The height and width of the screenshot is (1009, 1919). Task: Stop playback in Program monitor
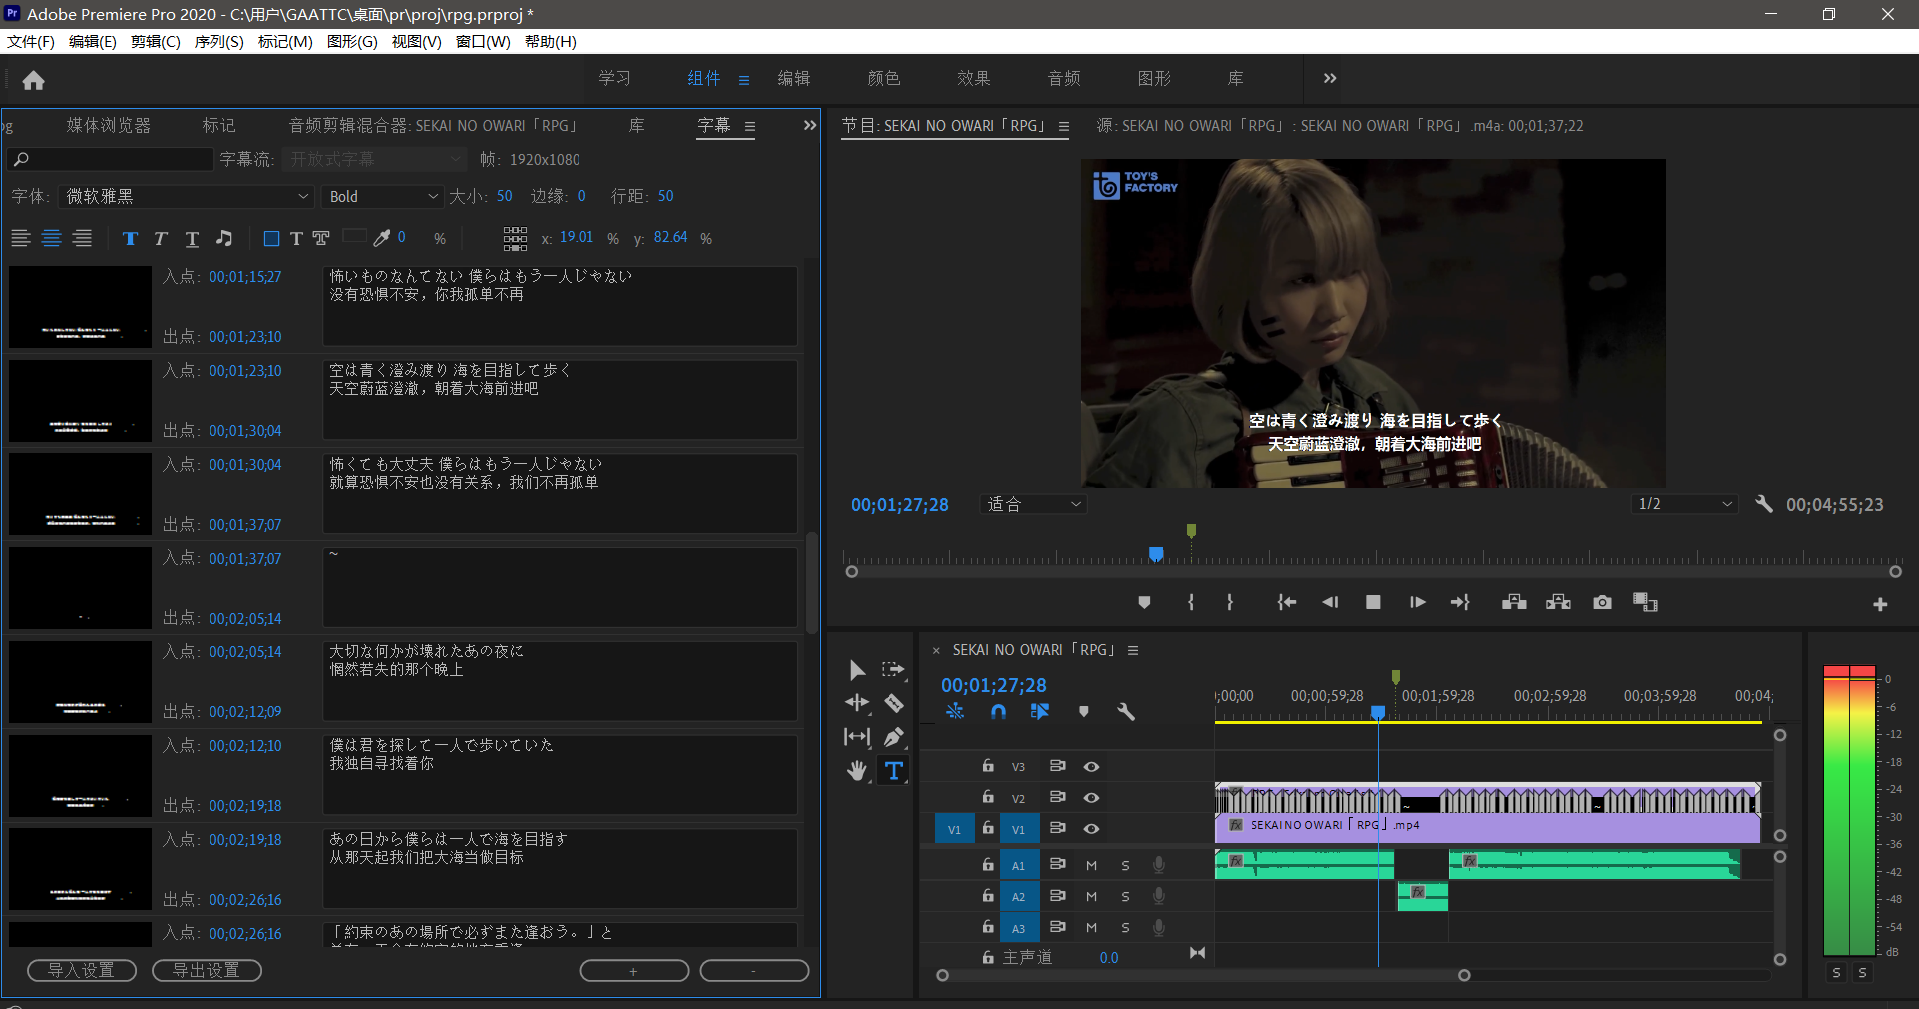pyautogui.click(x=1373, y=602)
